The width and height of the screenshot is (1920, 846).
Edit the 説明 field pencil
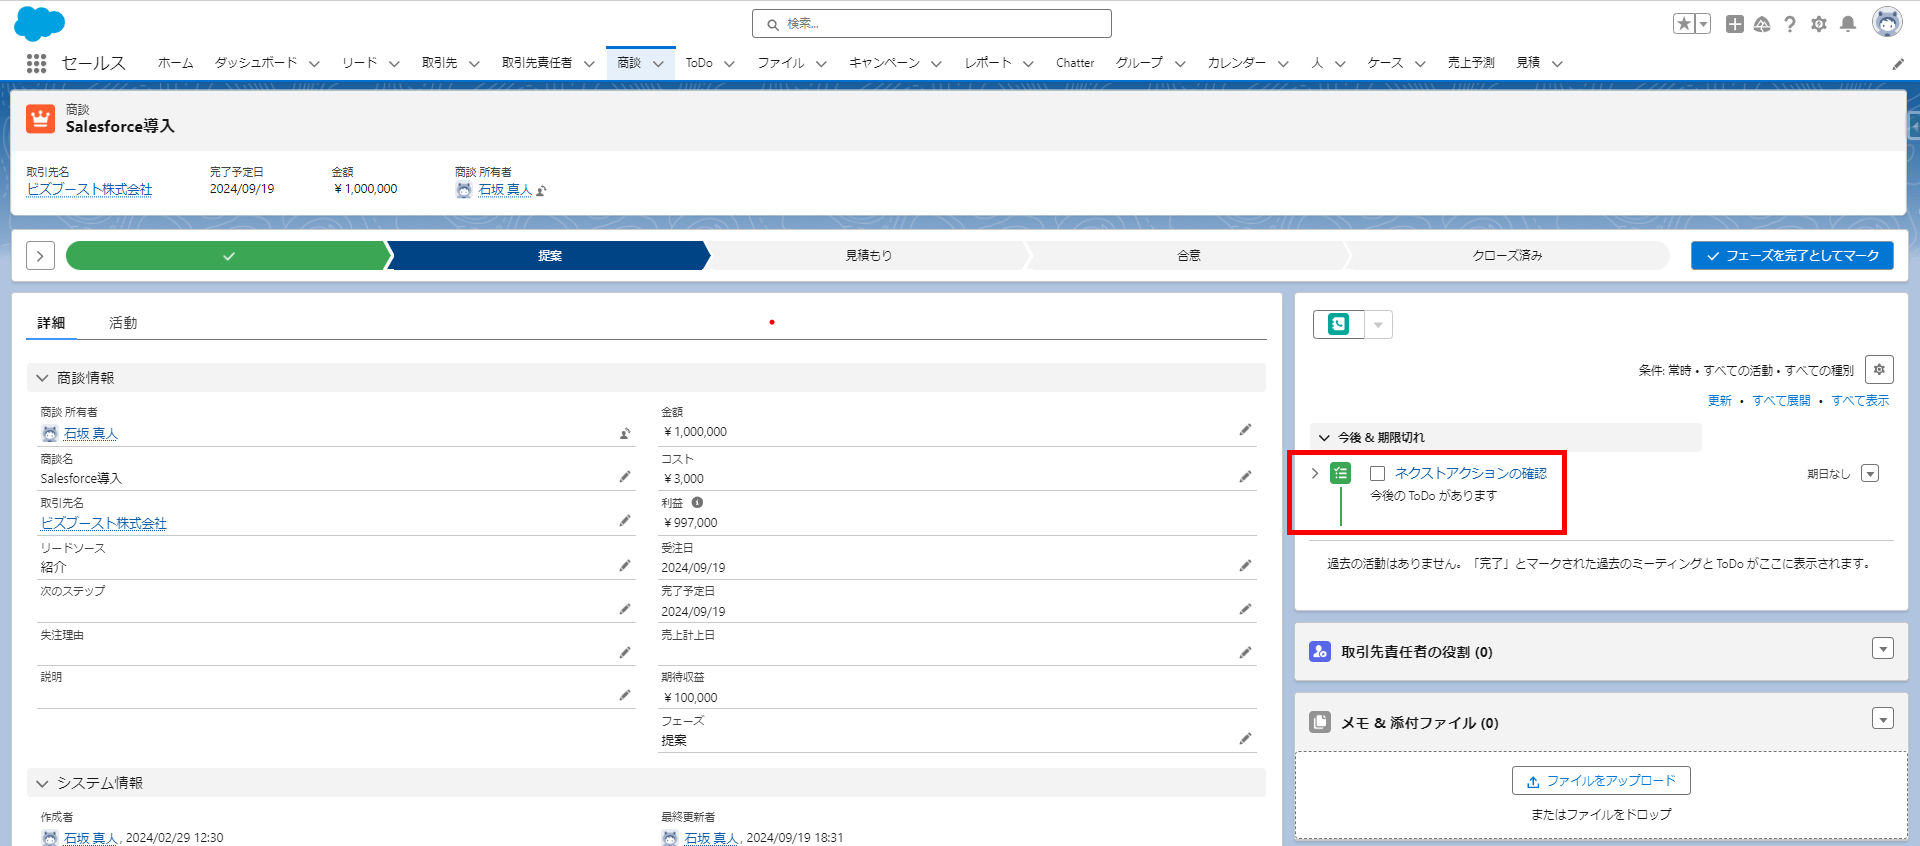tap(625, 695)
